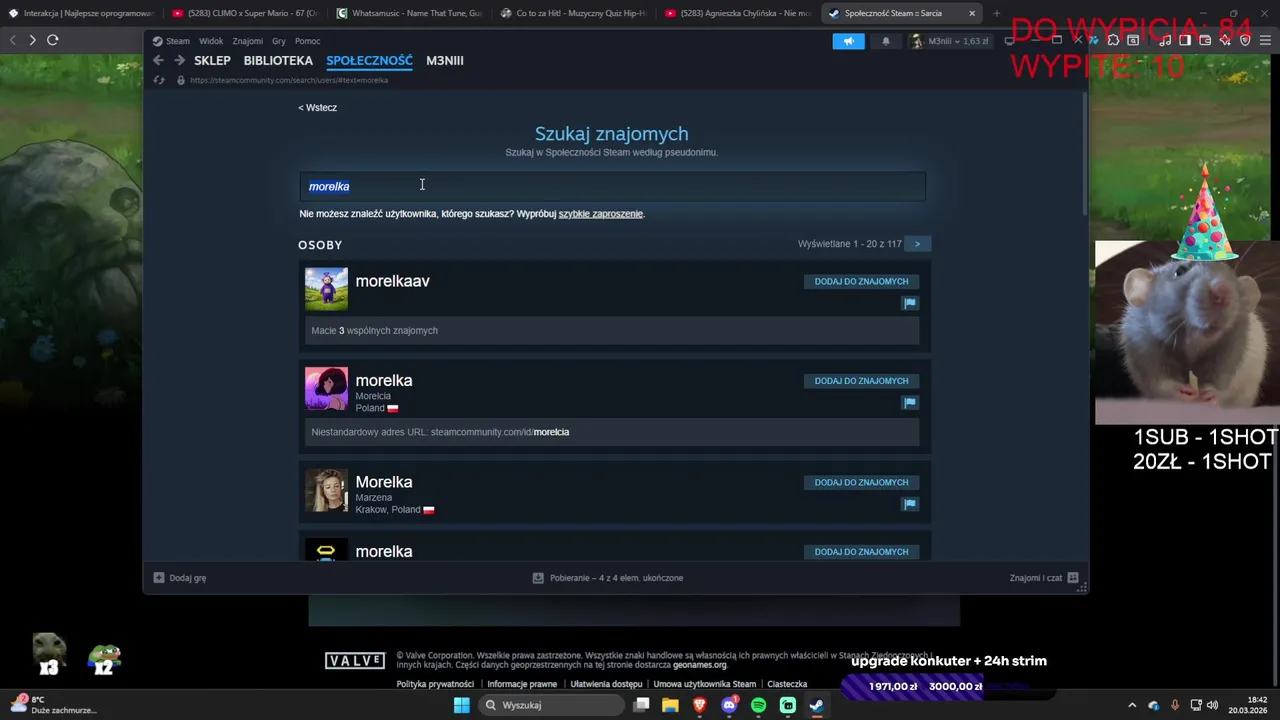This screenshot has width=1280, height=720.
Task: Open Umowa użytkownika Steam link
Action: click(704, 685)
